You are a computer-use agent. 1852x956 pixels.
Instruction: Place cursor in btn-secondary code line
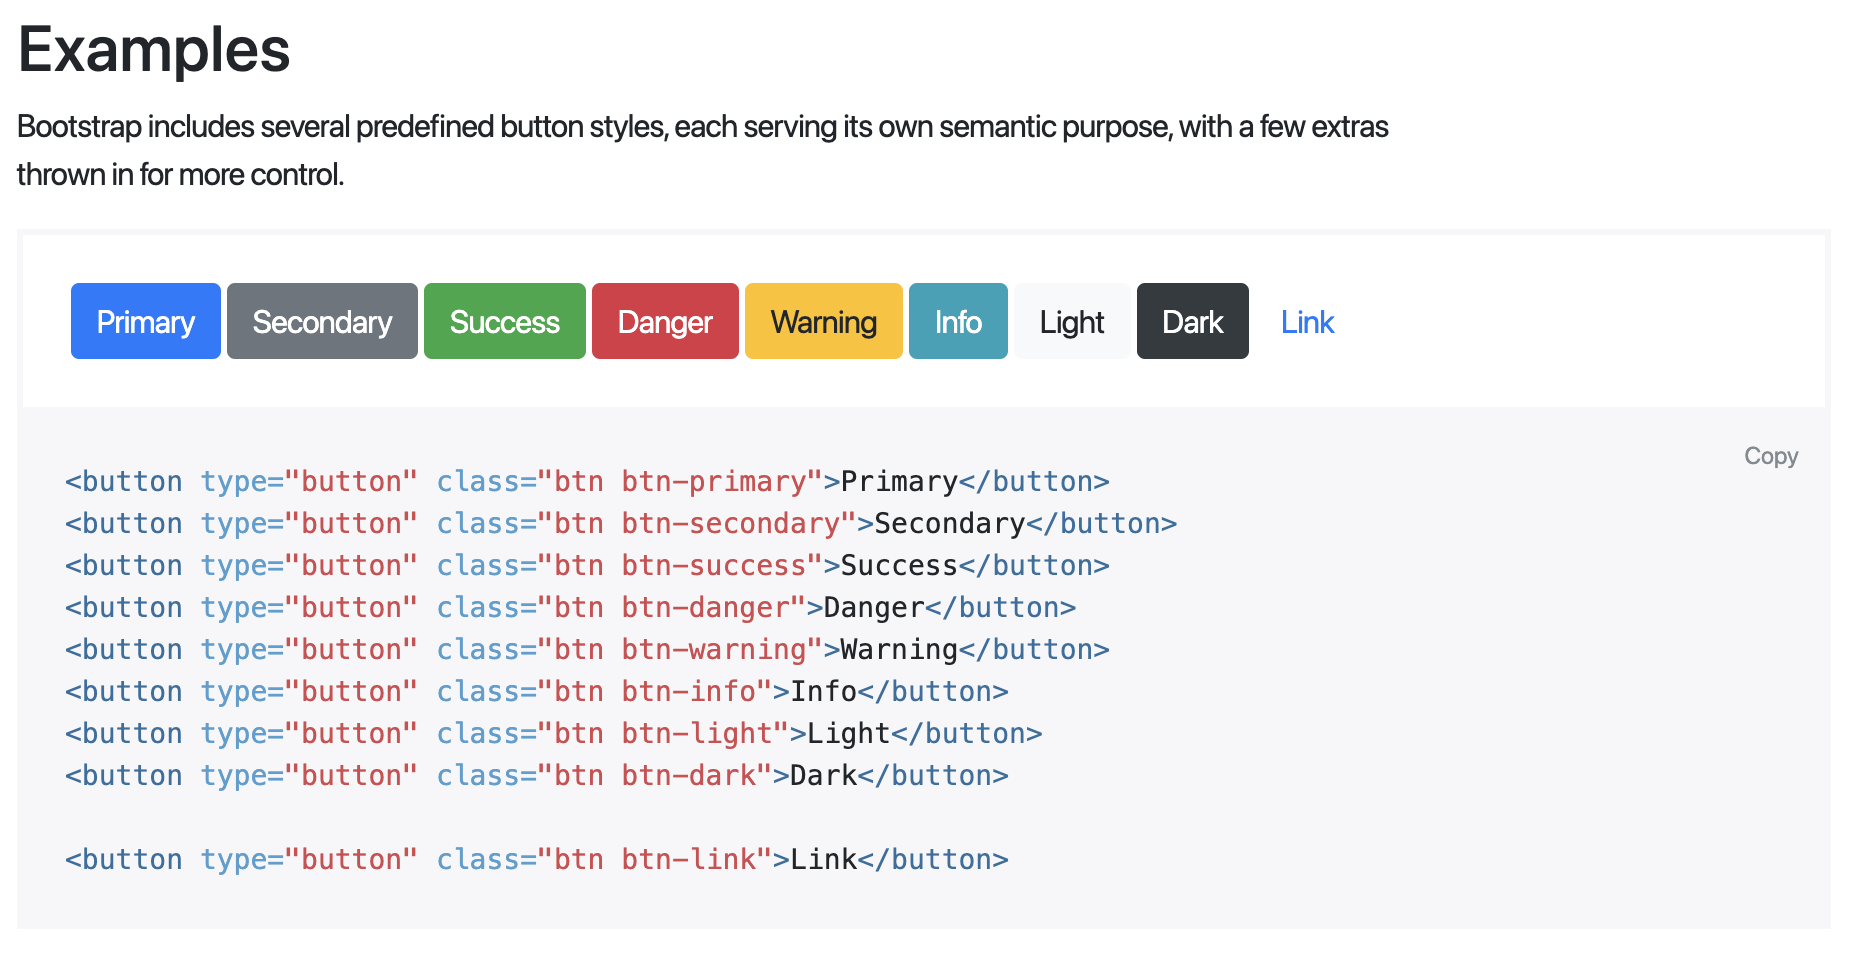[x=620, y=524]
